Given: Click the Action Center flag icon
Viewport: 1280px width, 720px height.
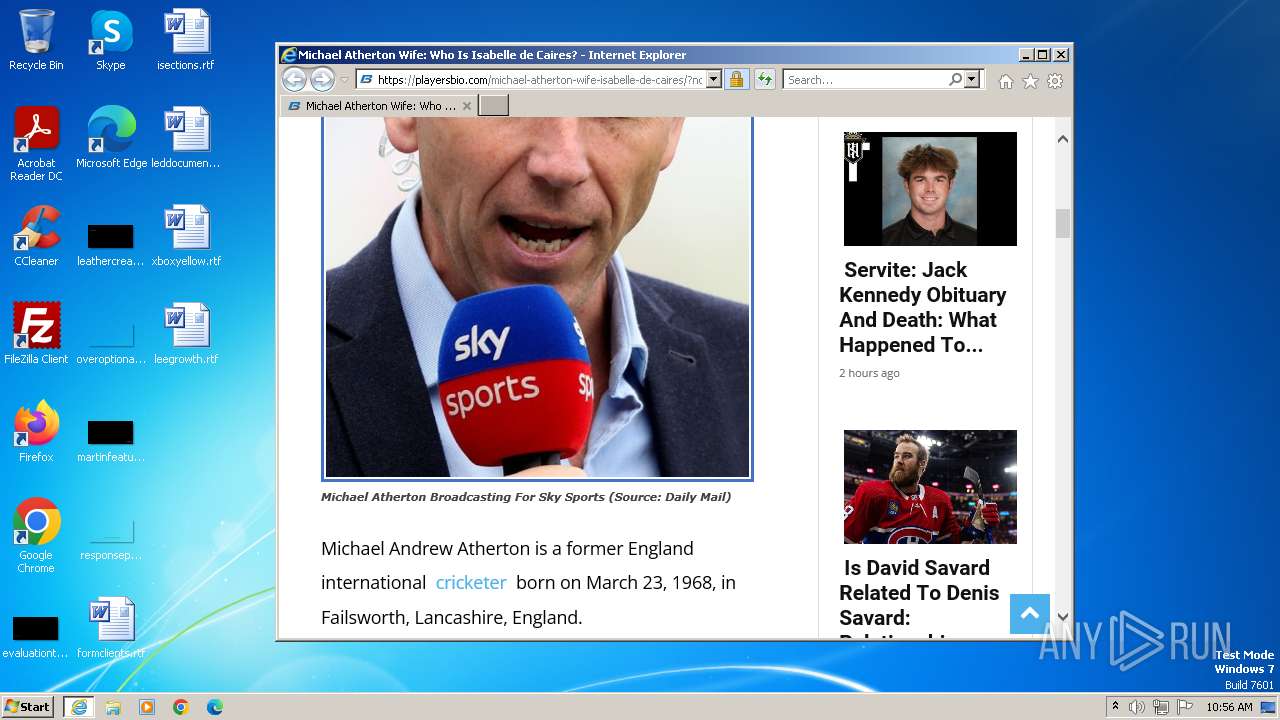Looking at the screenshot, I should pos(1185,707).
